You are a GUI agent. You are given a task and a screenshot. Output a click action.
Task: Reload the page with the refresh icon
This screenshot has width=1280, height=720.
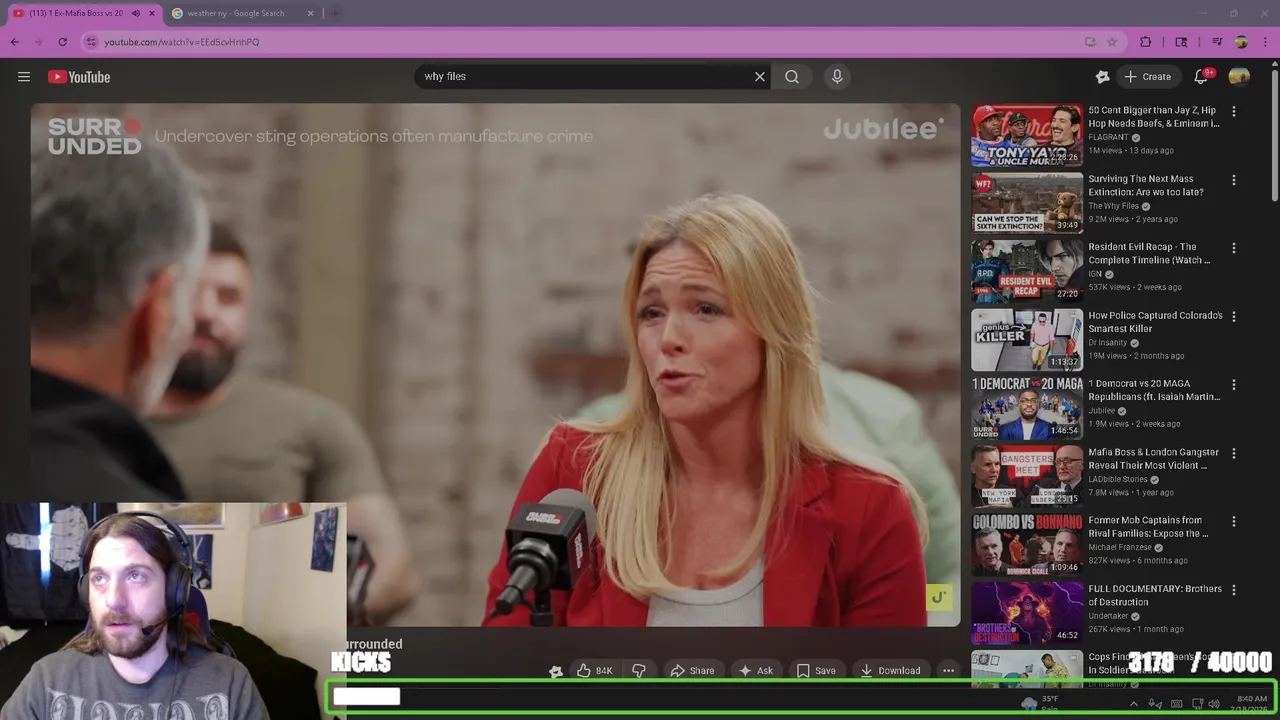tap(63, 42)
